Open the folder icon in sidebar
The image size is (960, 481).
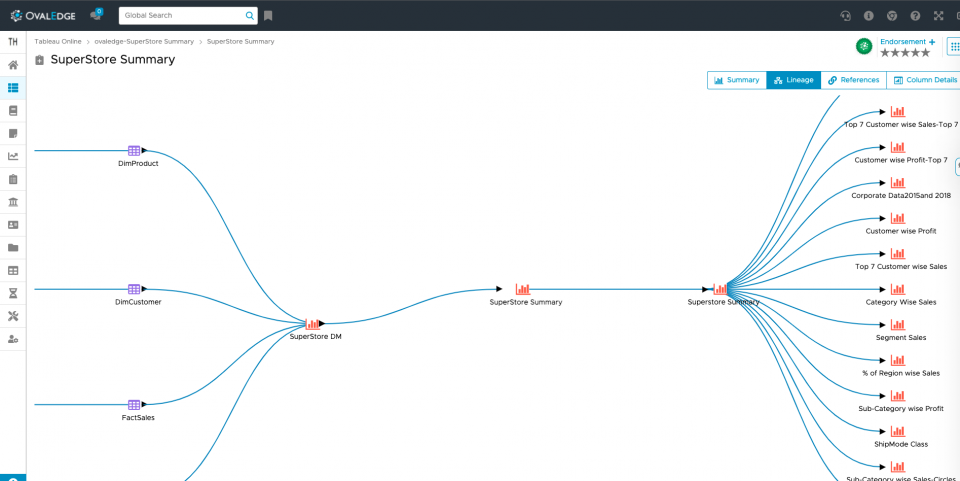pyautogui.click(x=13, y=248)
